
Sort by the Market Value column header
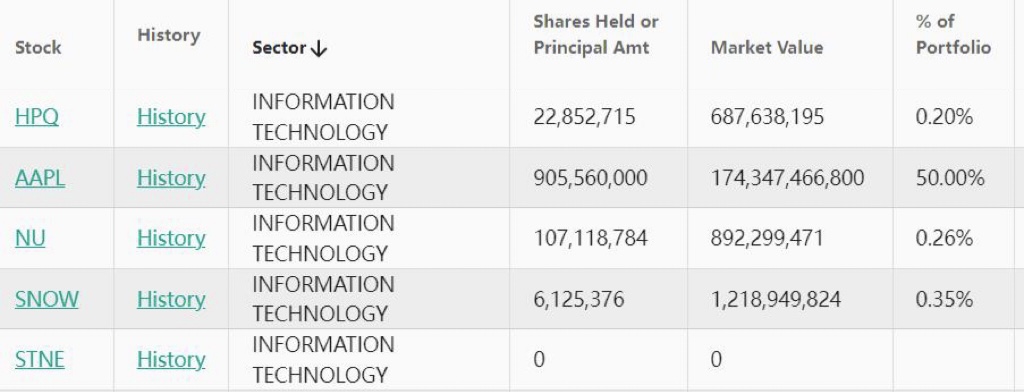click(767, 48)
